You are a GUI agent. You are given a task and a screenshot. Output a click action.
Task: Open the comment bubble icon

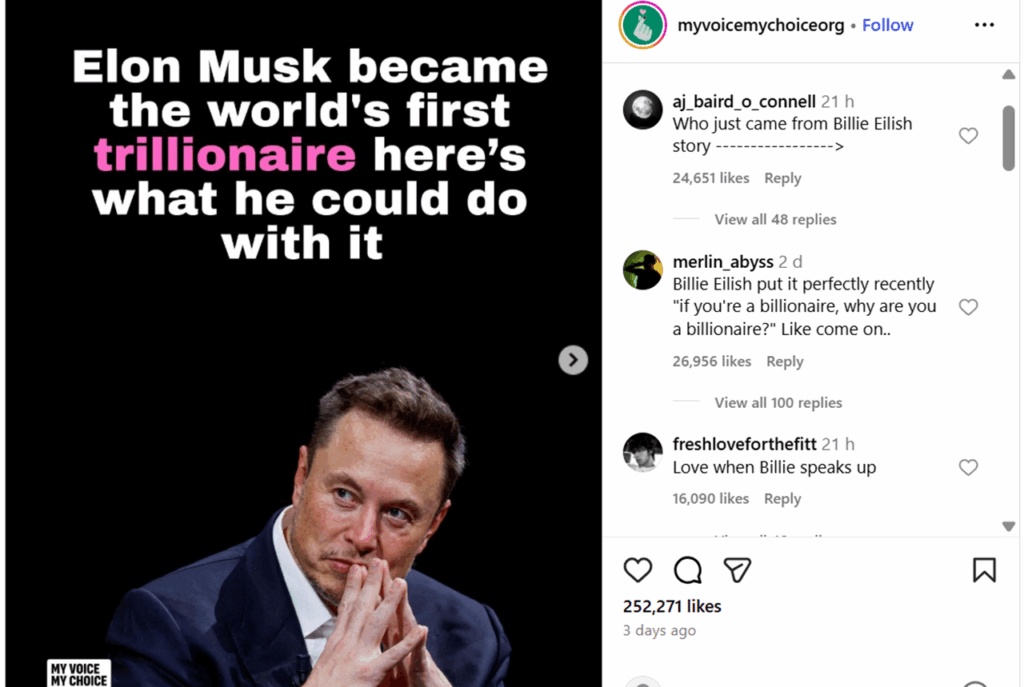click(687, 570)
